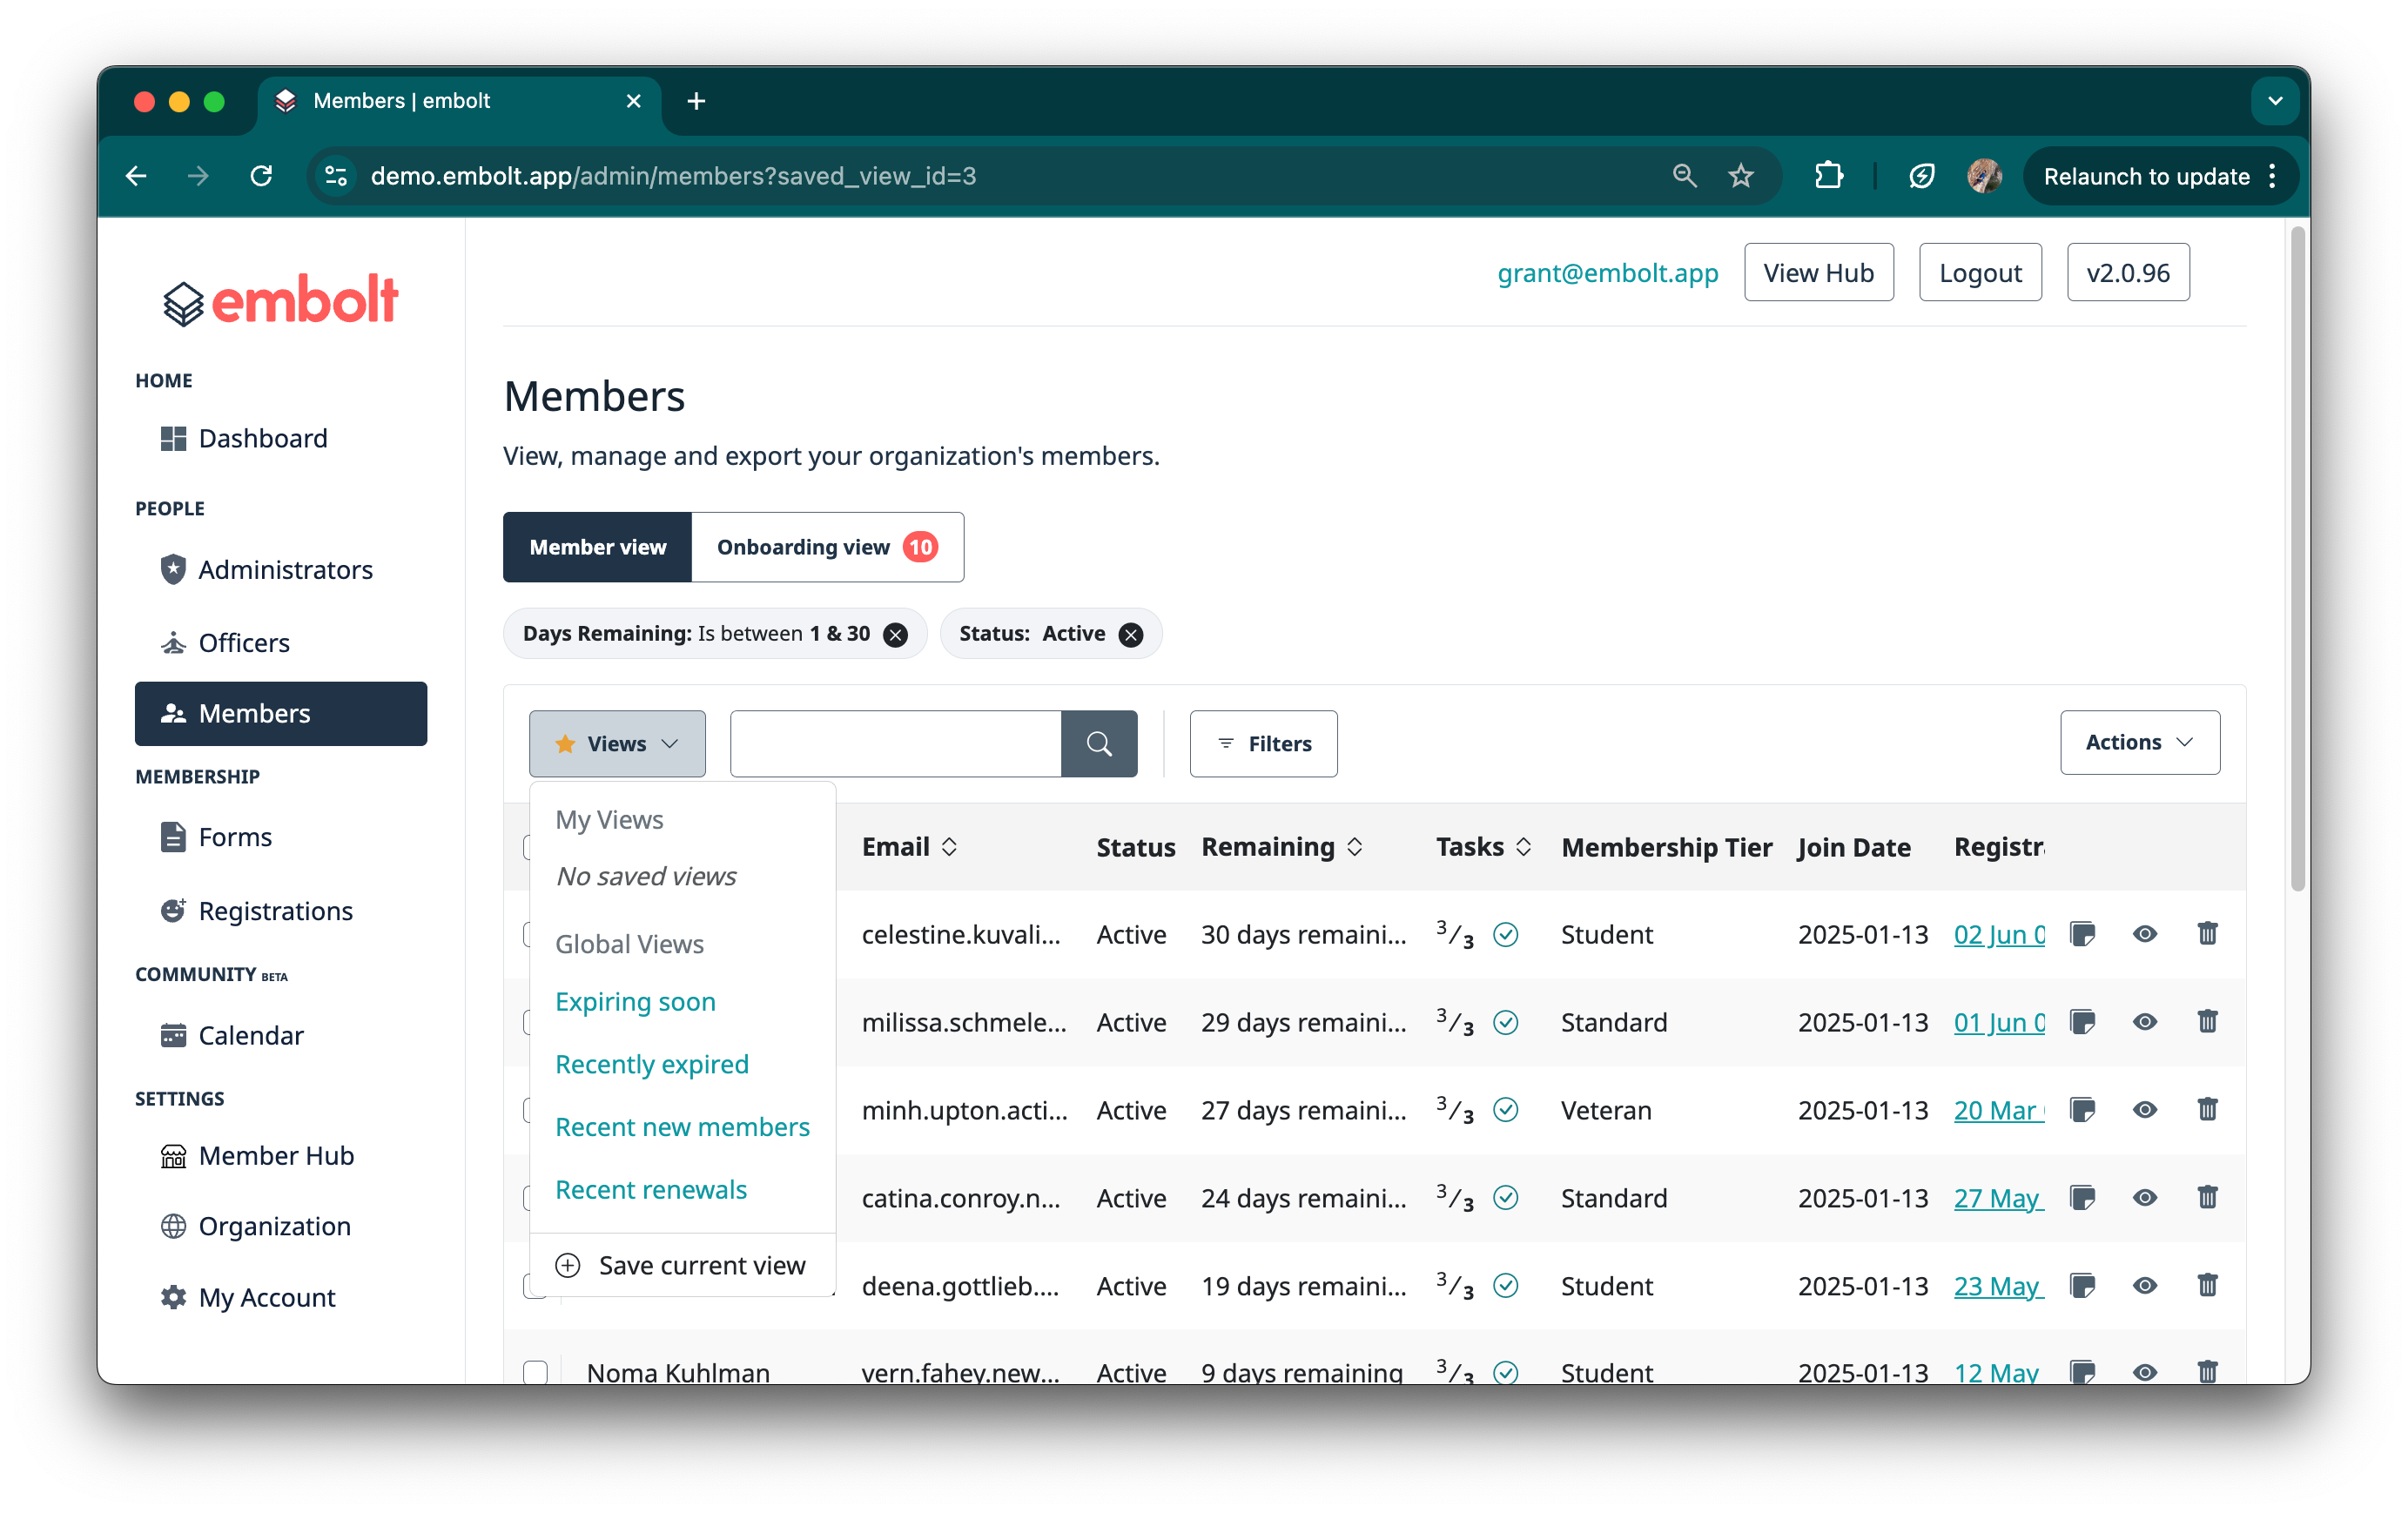This screenshot has height=1513, width=2408.
Task: Open the Actions dropdown
Action: (2139, 742)
